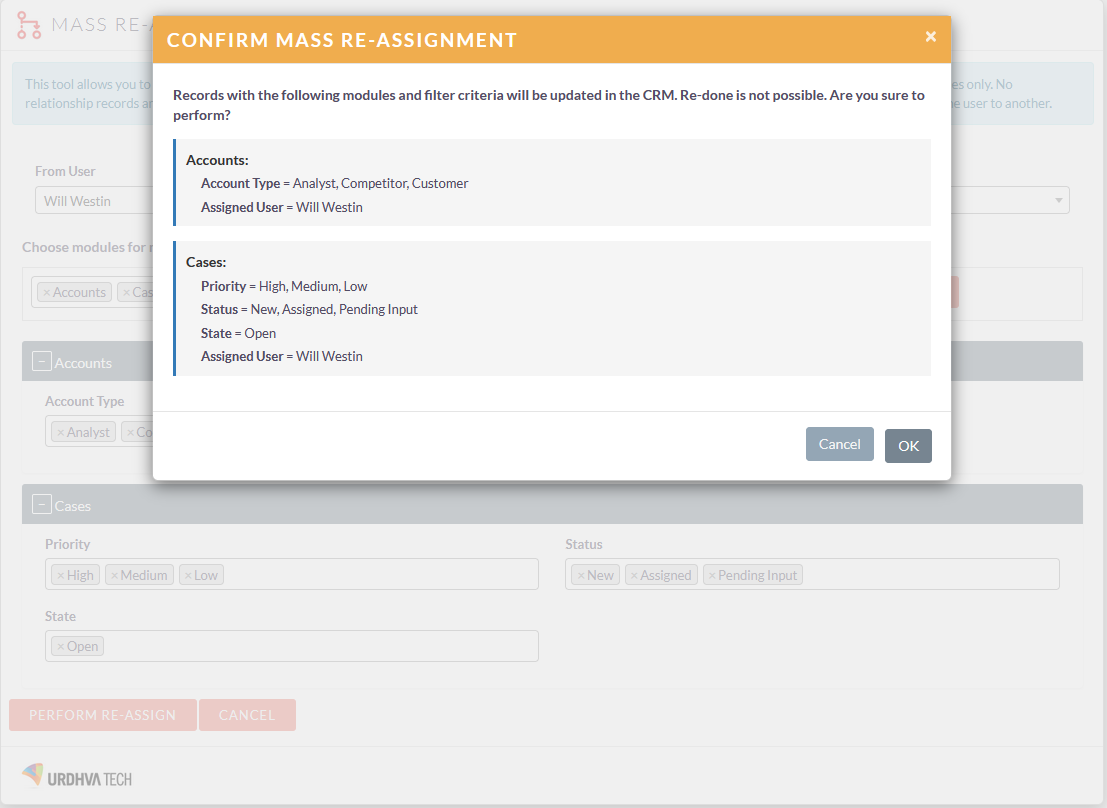
Task: Remove the Assigned status filter tag
Action: pos(636,574)
